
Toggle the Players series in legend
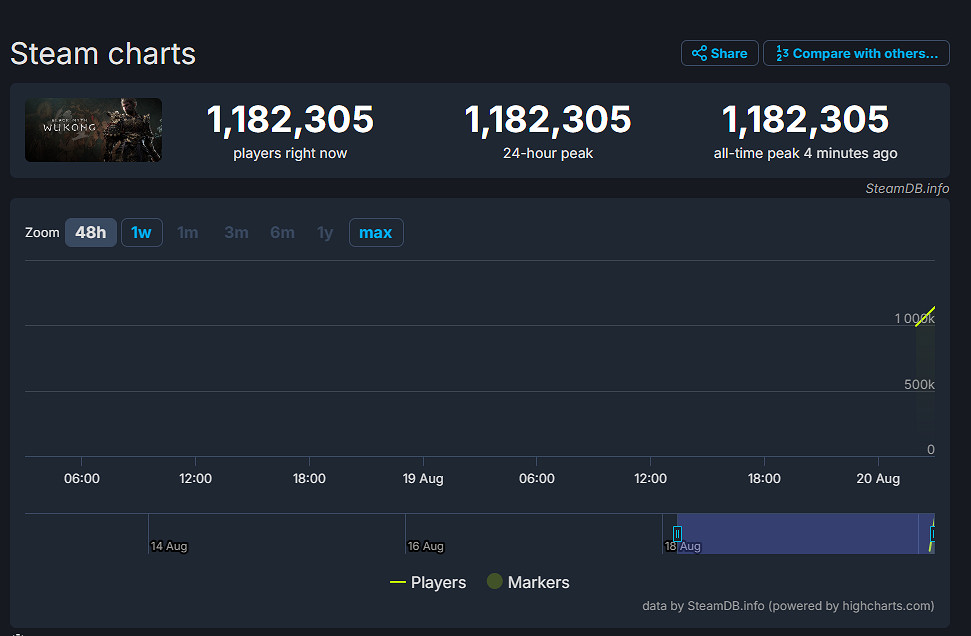428,582
